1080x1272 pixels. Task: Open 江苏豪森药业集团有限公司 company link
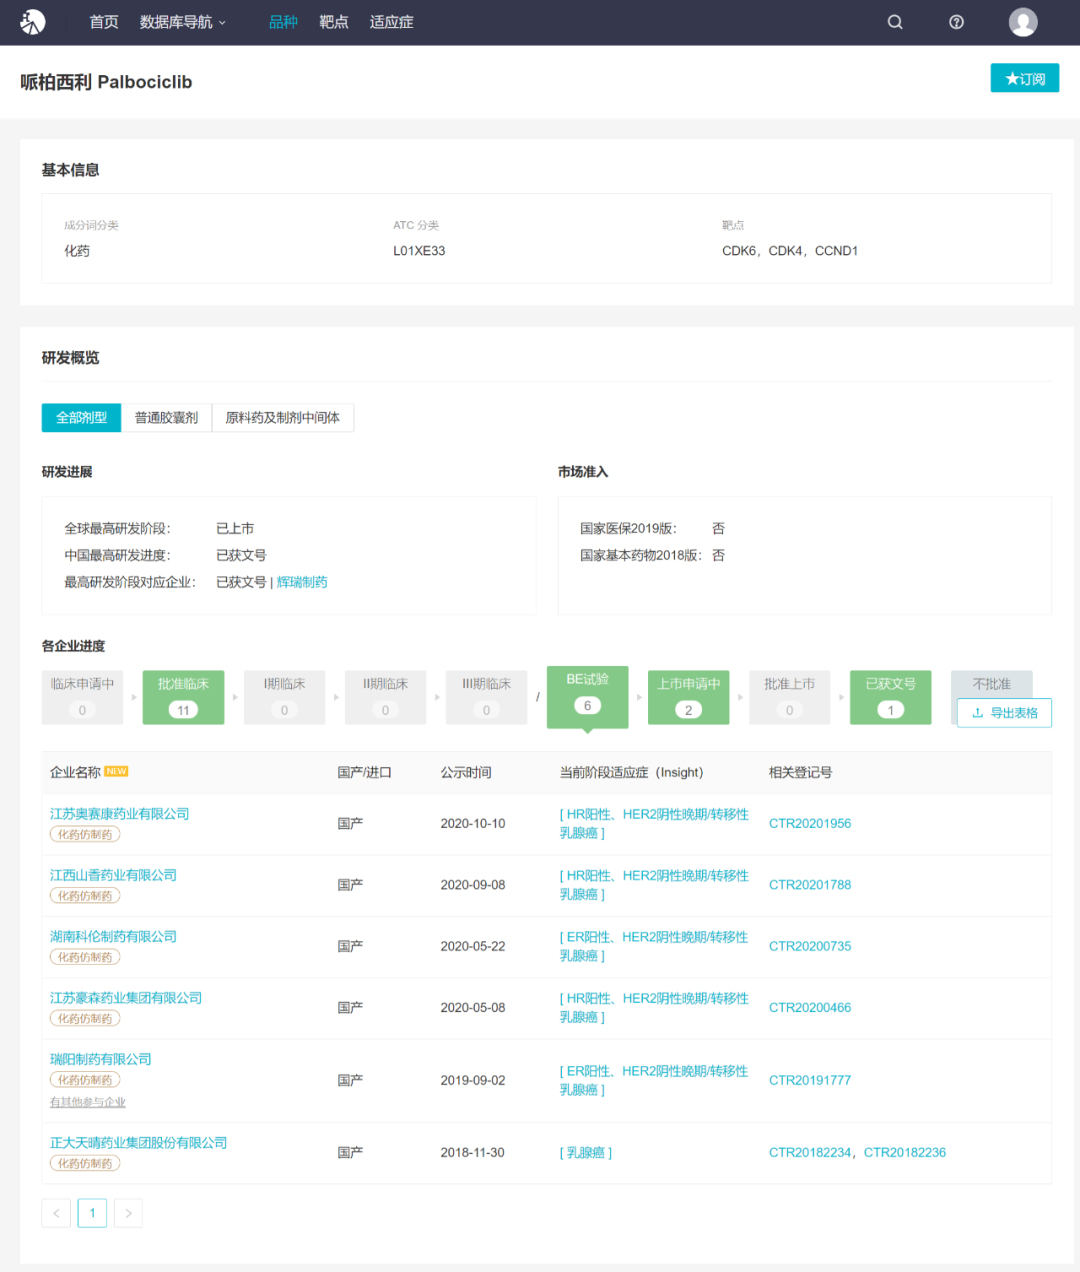(126, 998)
